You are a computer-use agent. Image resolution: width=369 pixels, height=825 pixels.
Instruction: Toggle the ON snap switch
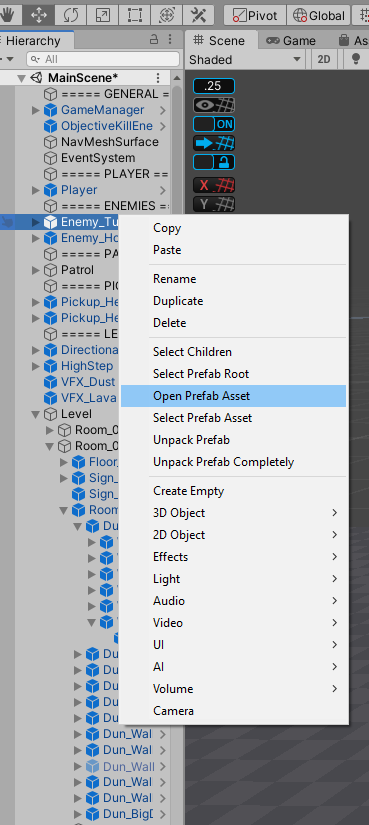(x=214, y=124)
